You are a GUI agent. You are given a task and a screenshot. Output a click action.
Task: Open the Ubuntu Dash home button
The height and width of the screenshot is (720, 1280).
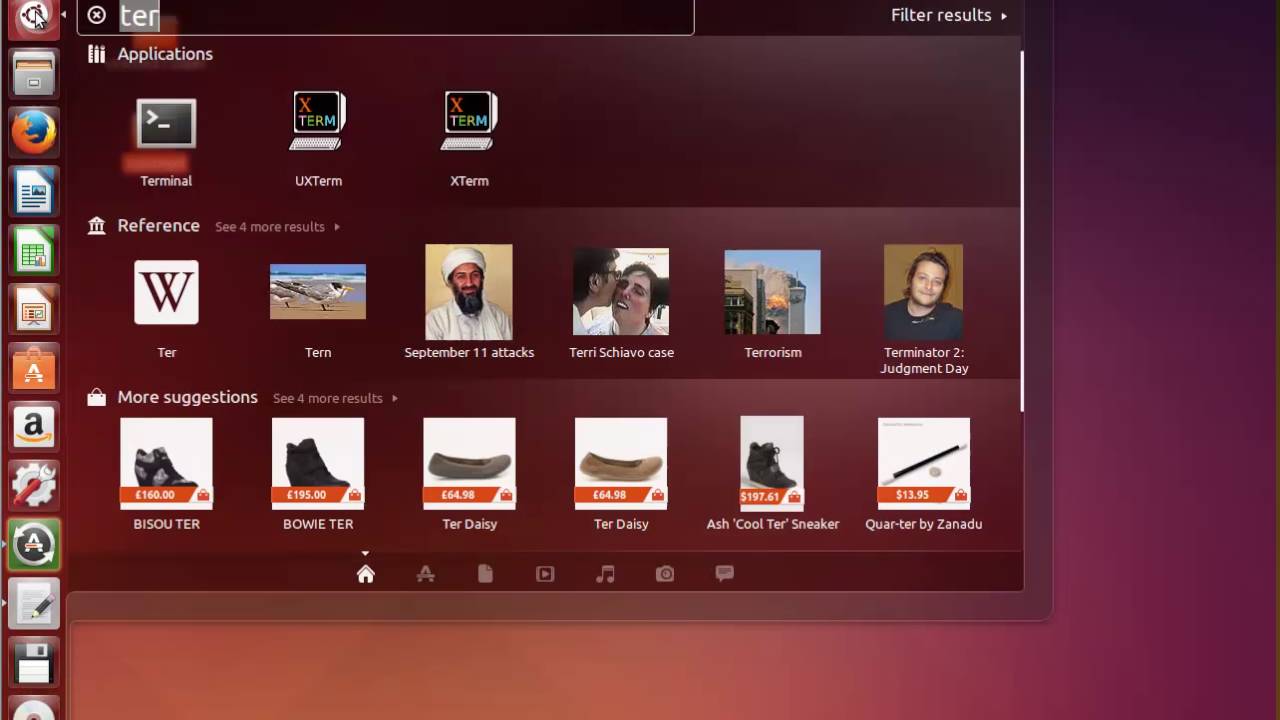tap(34, 17)
